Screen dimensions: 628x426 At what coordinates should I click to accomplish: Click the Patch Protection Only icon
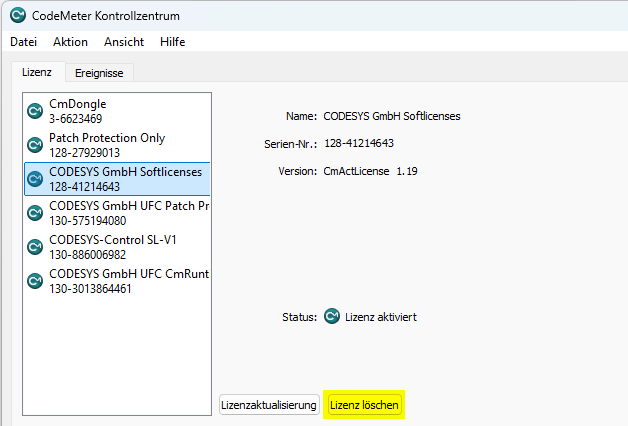point(35,145)
